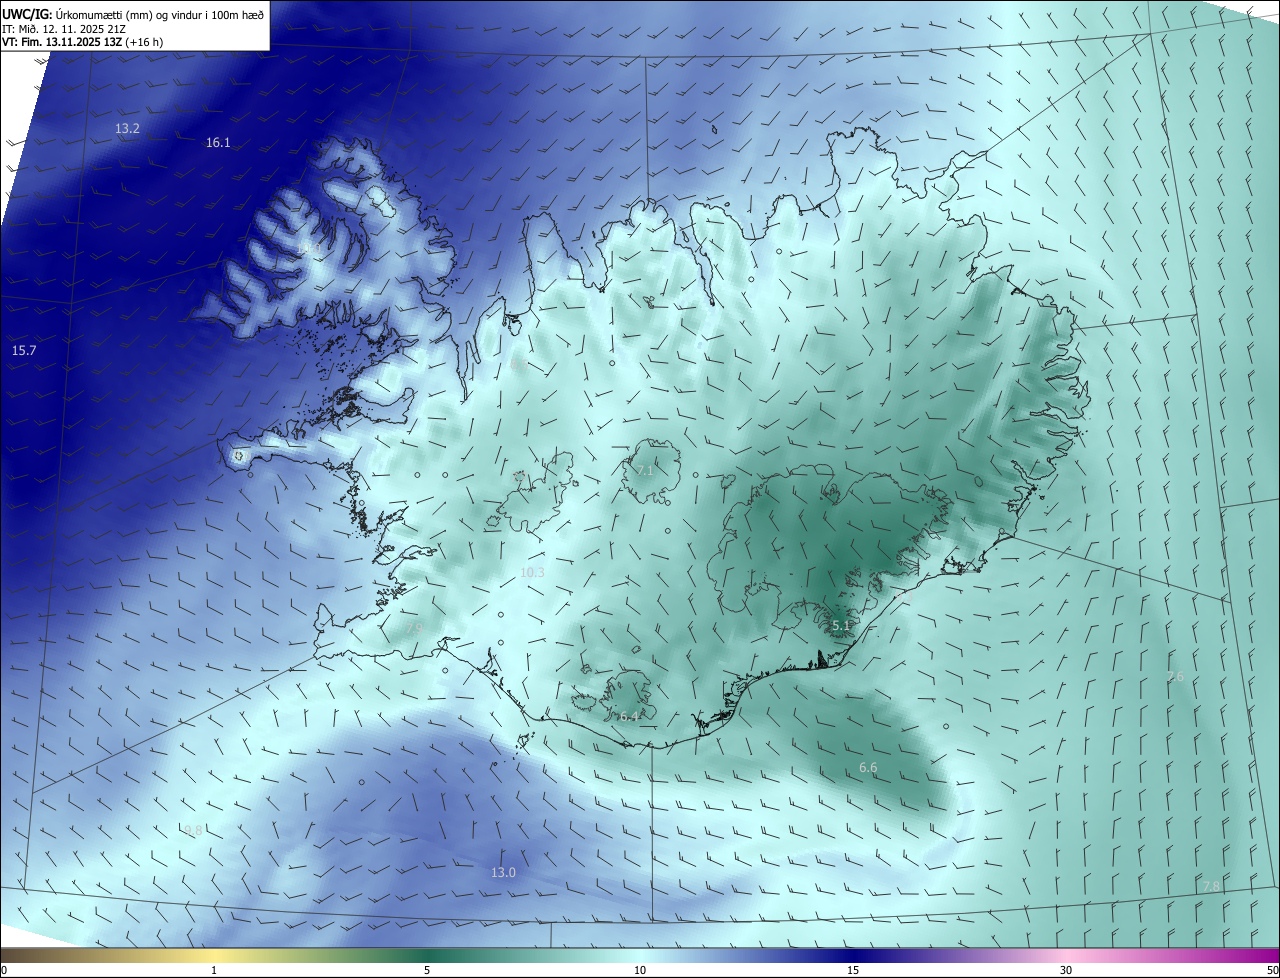Click the color scale tick labeled 0
This screenshot has height=978, width=1280.
(x=4, y=971)
